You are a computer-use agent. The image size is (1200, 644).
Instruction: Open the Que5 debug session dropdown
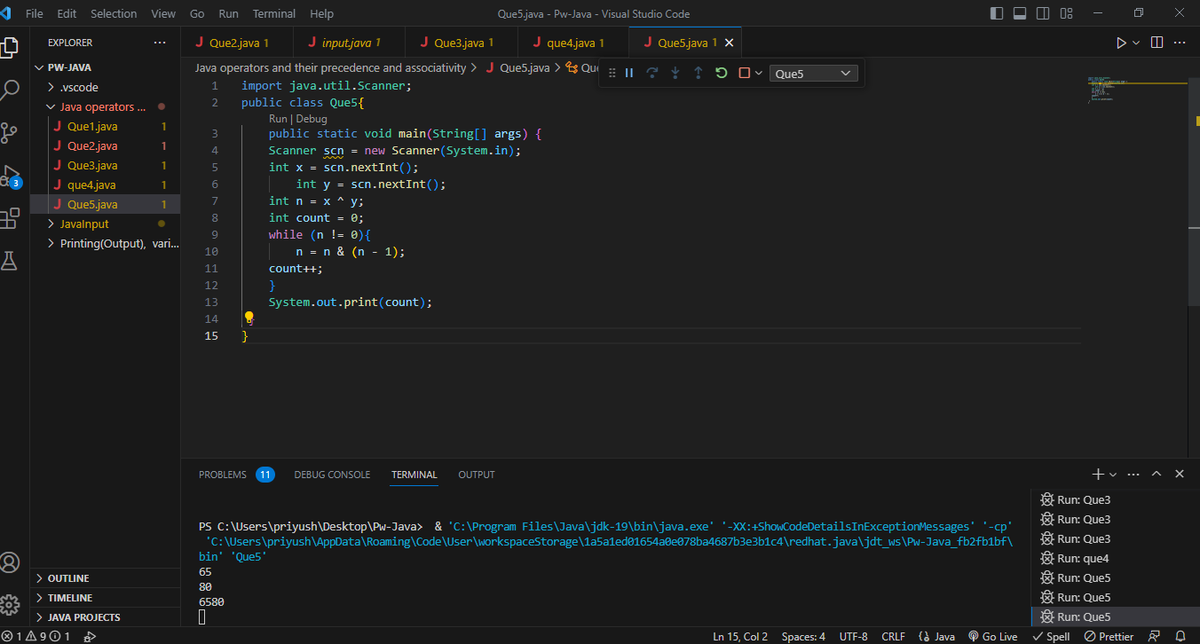(814, 73)
